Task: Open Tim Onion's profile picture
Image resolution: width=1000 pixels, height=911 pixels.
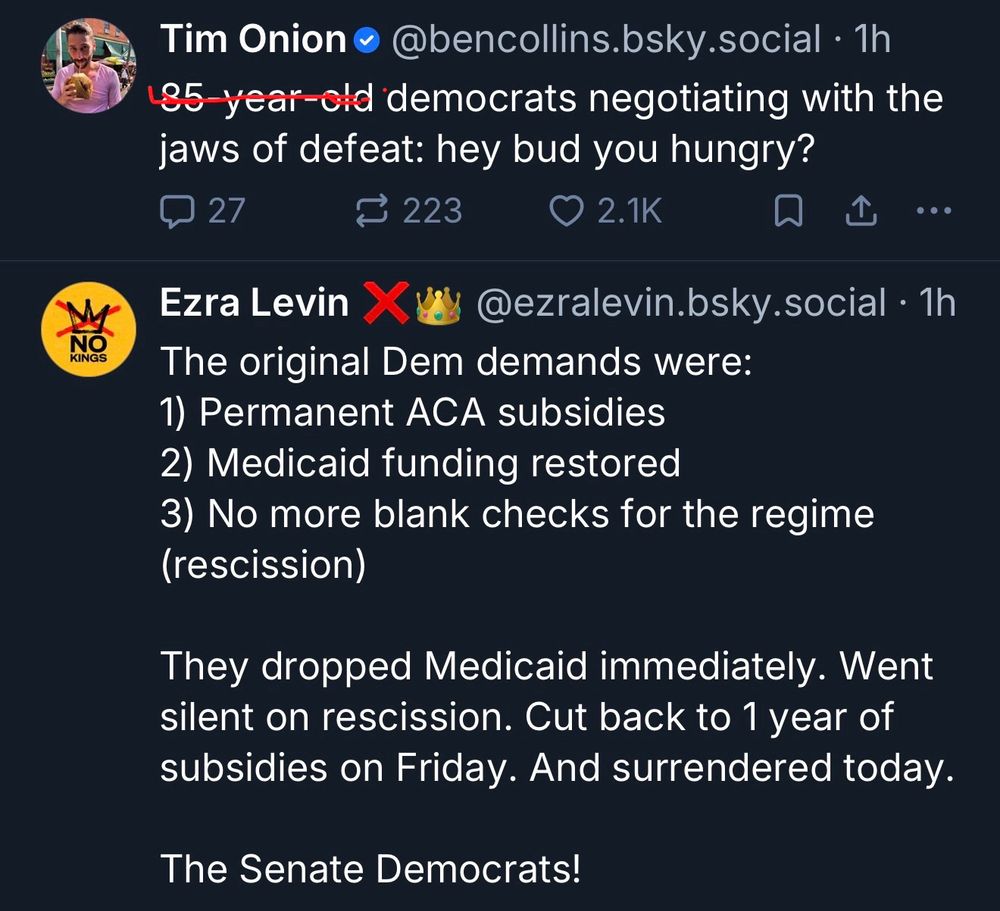Action: pyautogui.click(x=88, y=65)
